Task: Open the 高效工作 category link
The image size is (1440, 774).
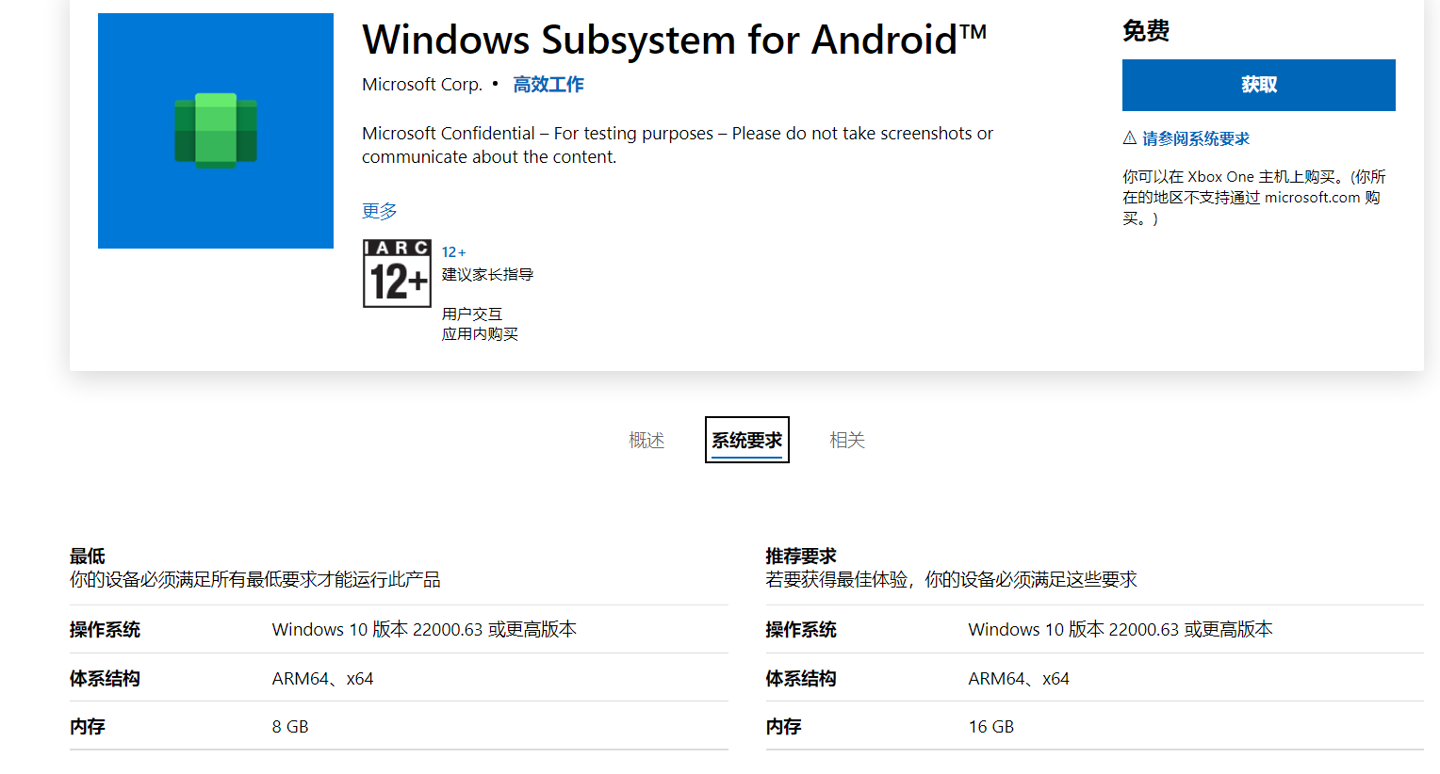Action: point(548,85)
